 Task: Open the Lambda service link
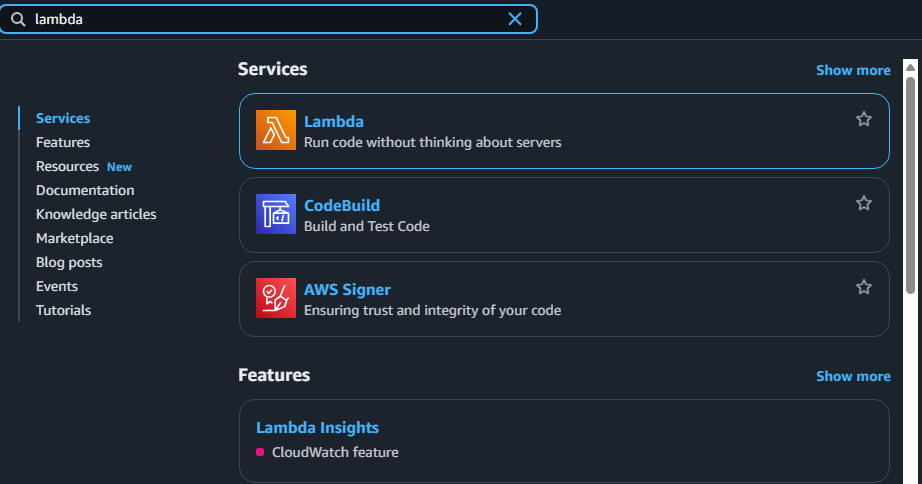334,122
